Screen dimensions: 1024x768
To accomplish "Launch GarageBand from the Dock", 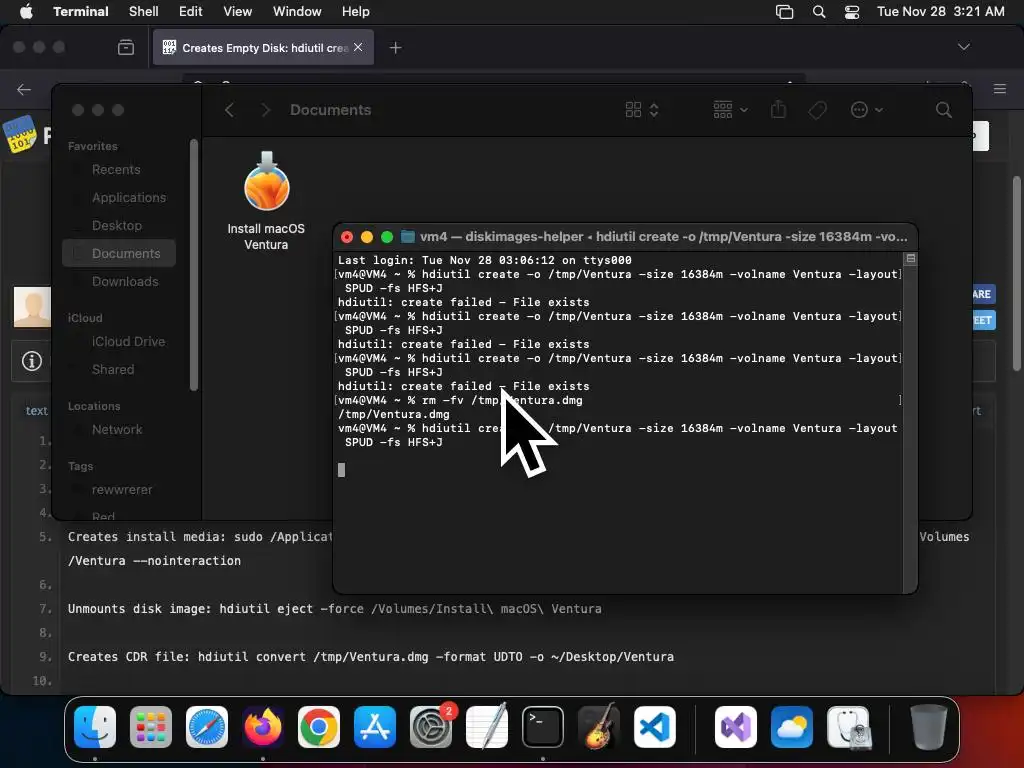I will click(x=599, y=727).
